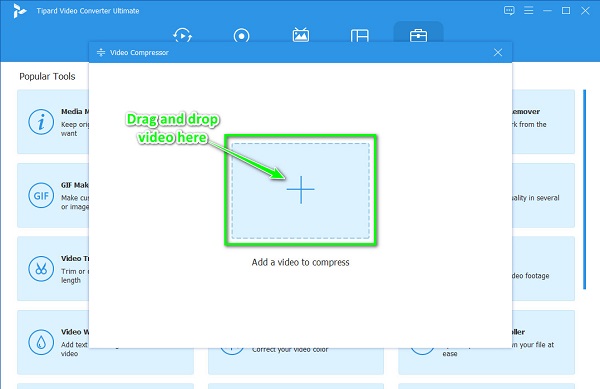Open the Converter tab icon
Image resolution: width=600 pixels, height=389 pixels.
click(183, 36)
